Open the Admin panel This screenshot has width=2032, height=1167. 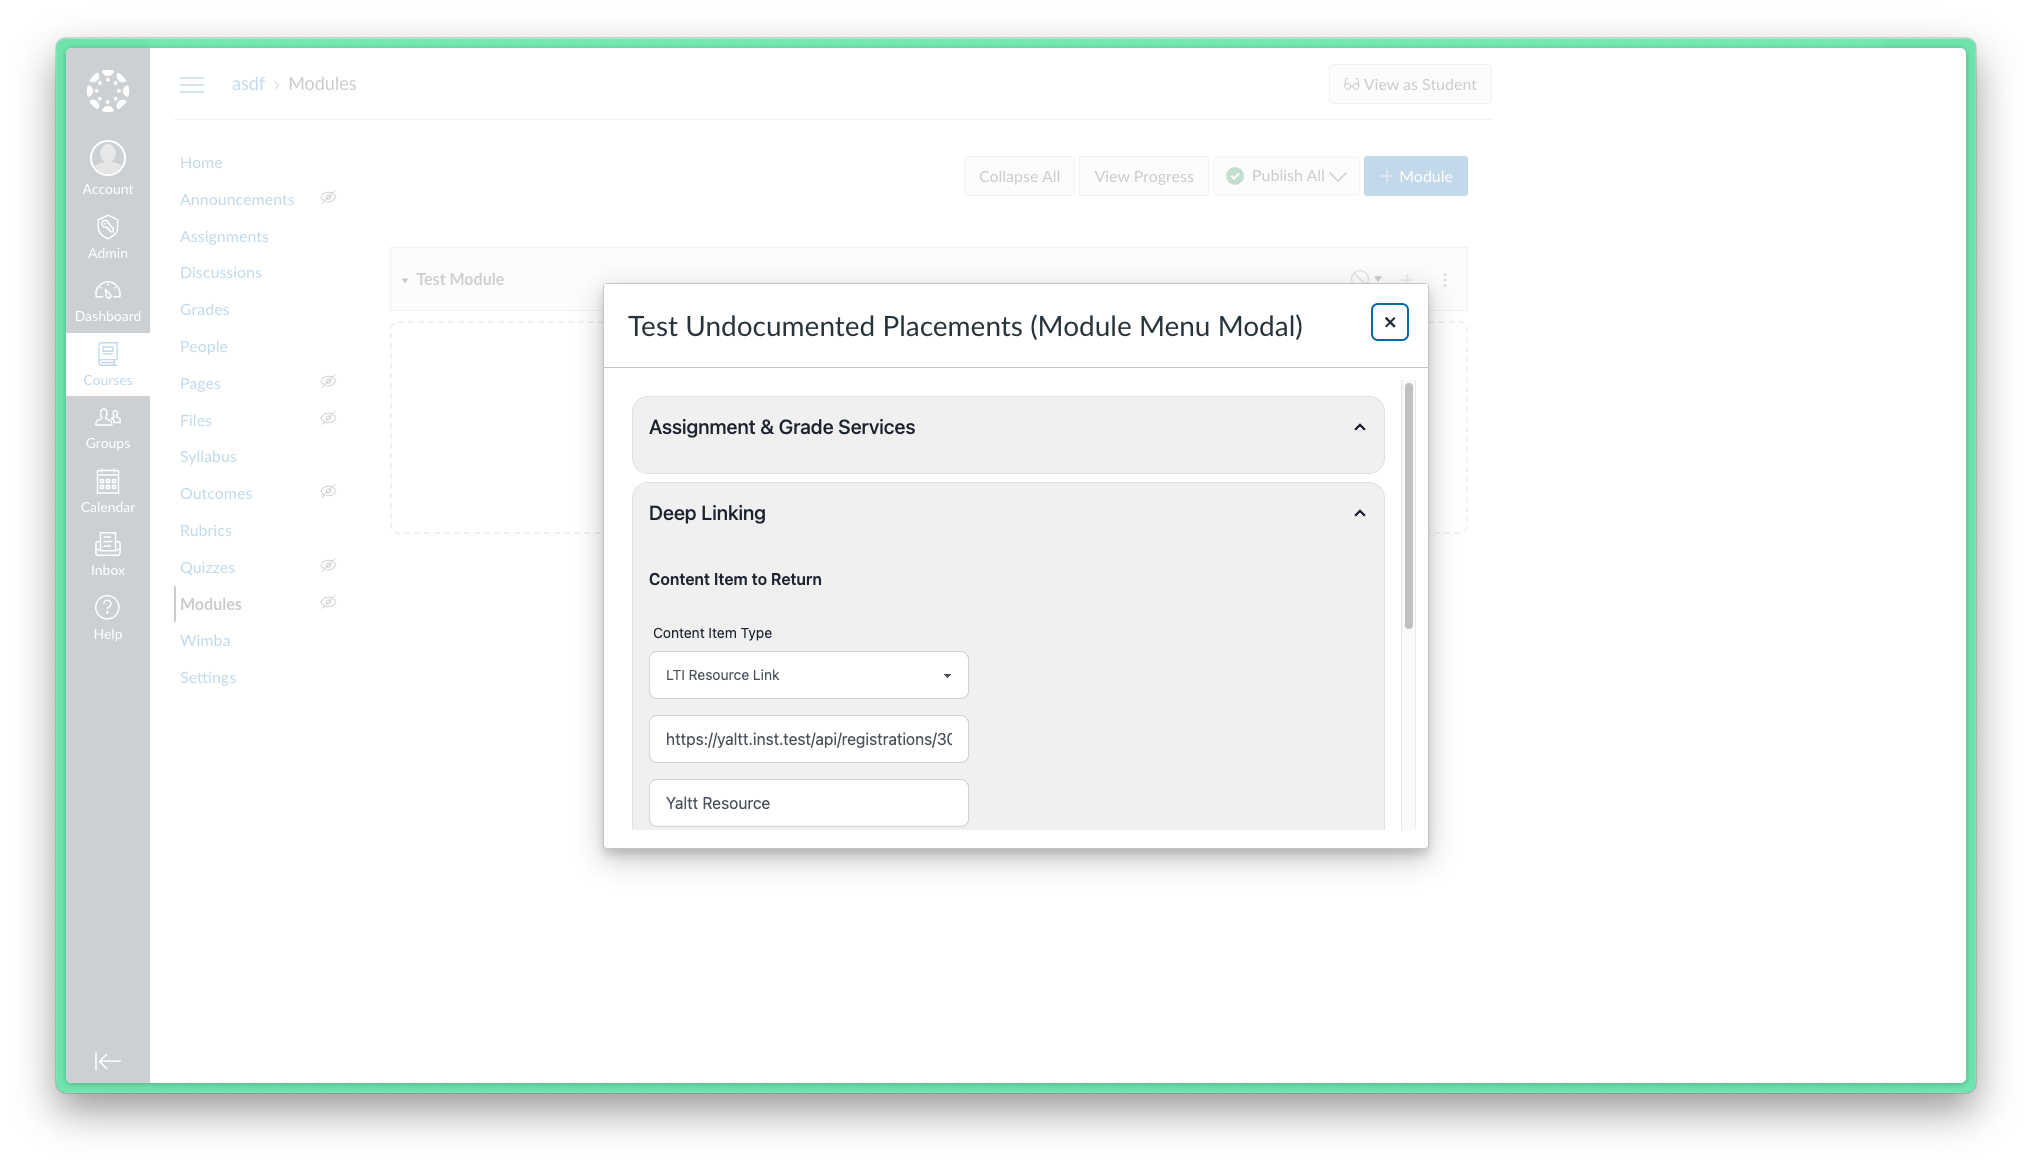[x=107, y=236]
